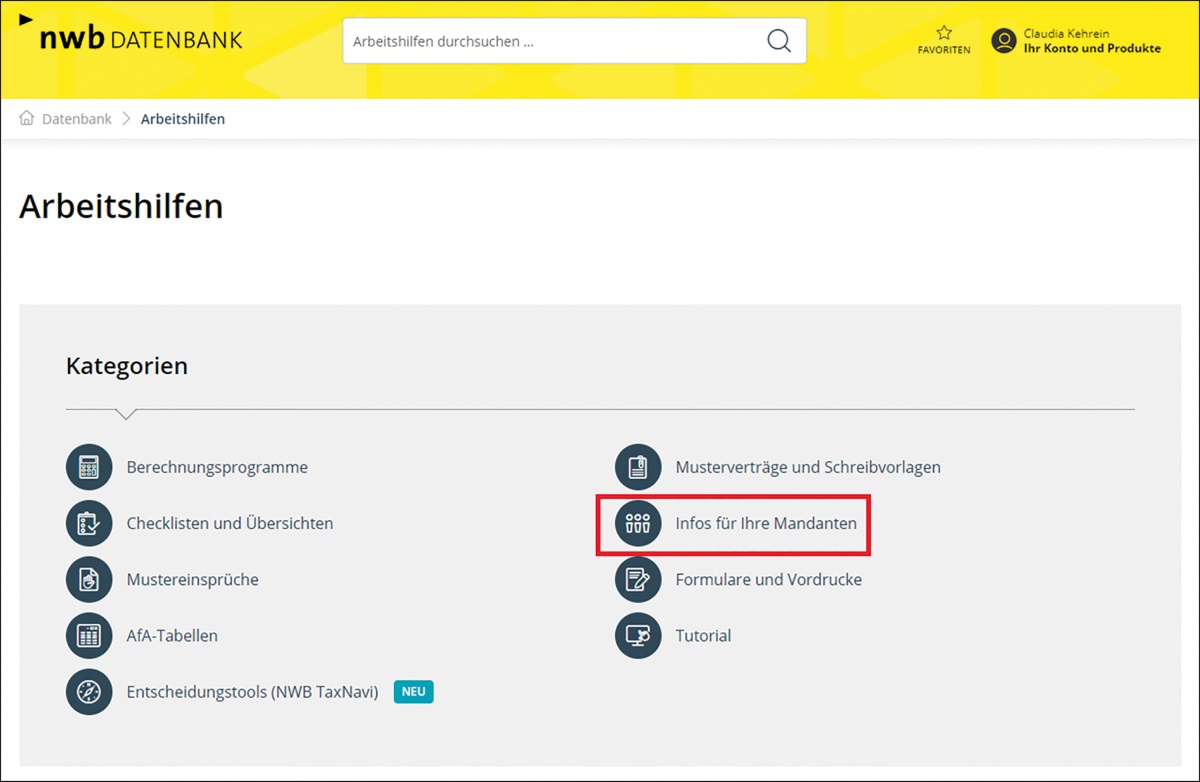Click the Infos für Ihre Mandanten icon
The image size is (1200, 782).
click(x=638, y=523)
